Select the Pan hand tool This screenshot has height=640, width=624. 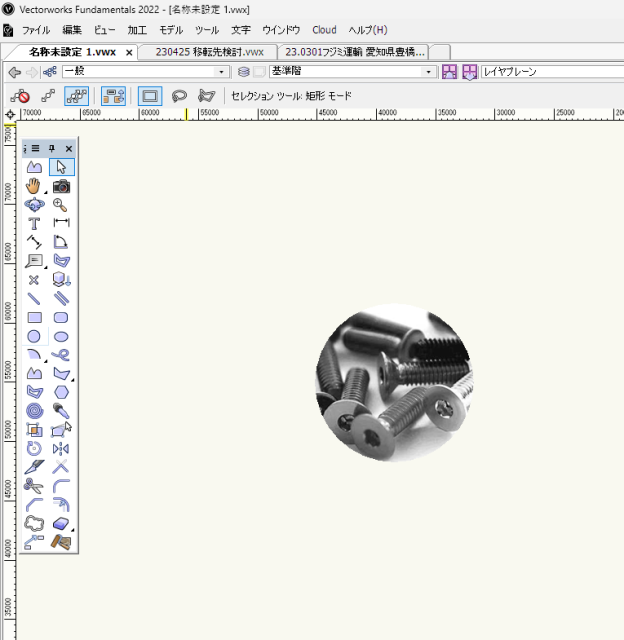(x=34, y=186)
